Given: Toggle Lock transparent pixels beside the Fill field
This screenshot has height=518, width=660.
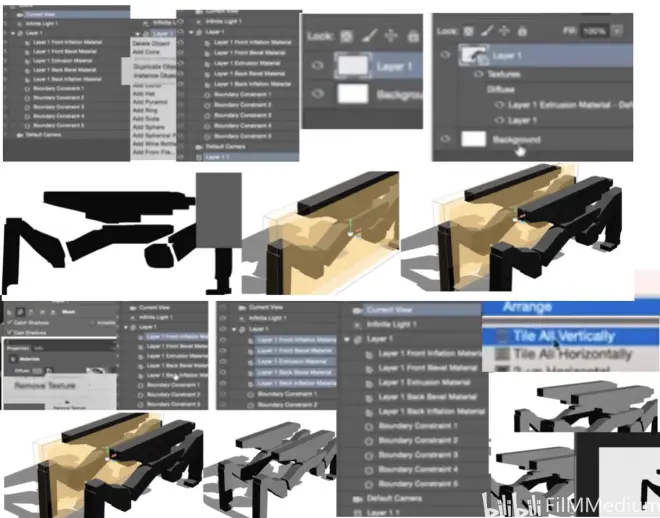Looking at the screenshot, I should (x=468, y=31).
